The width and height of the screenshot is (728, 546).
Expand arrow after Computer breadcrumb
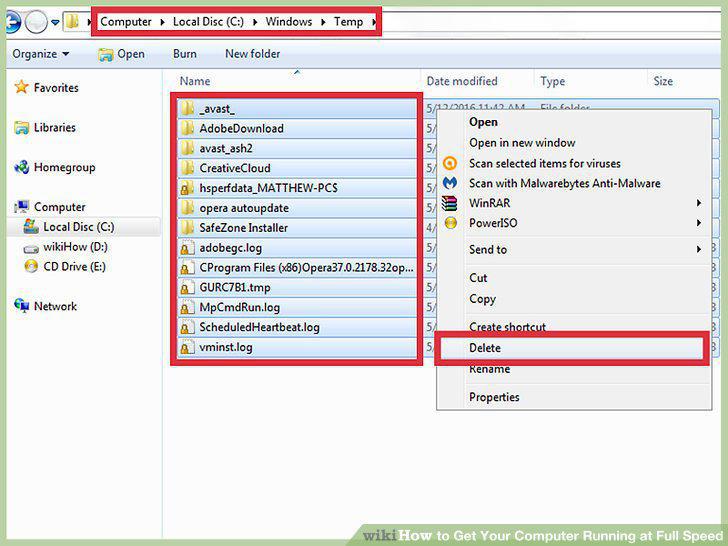[162, 22]
